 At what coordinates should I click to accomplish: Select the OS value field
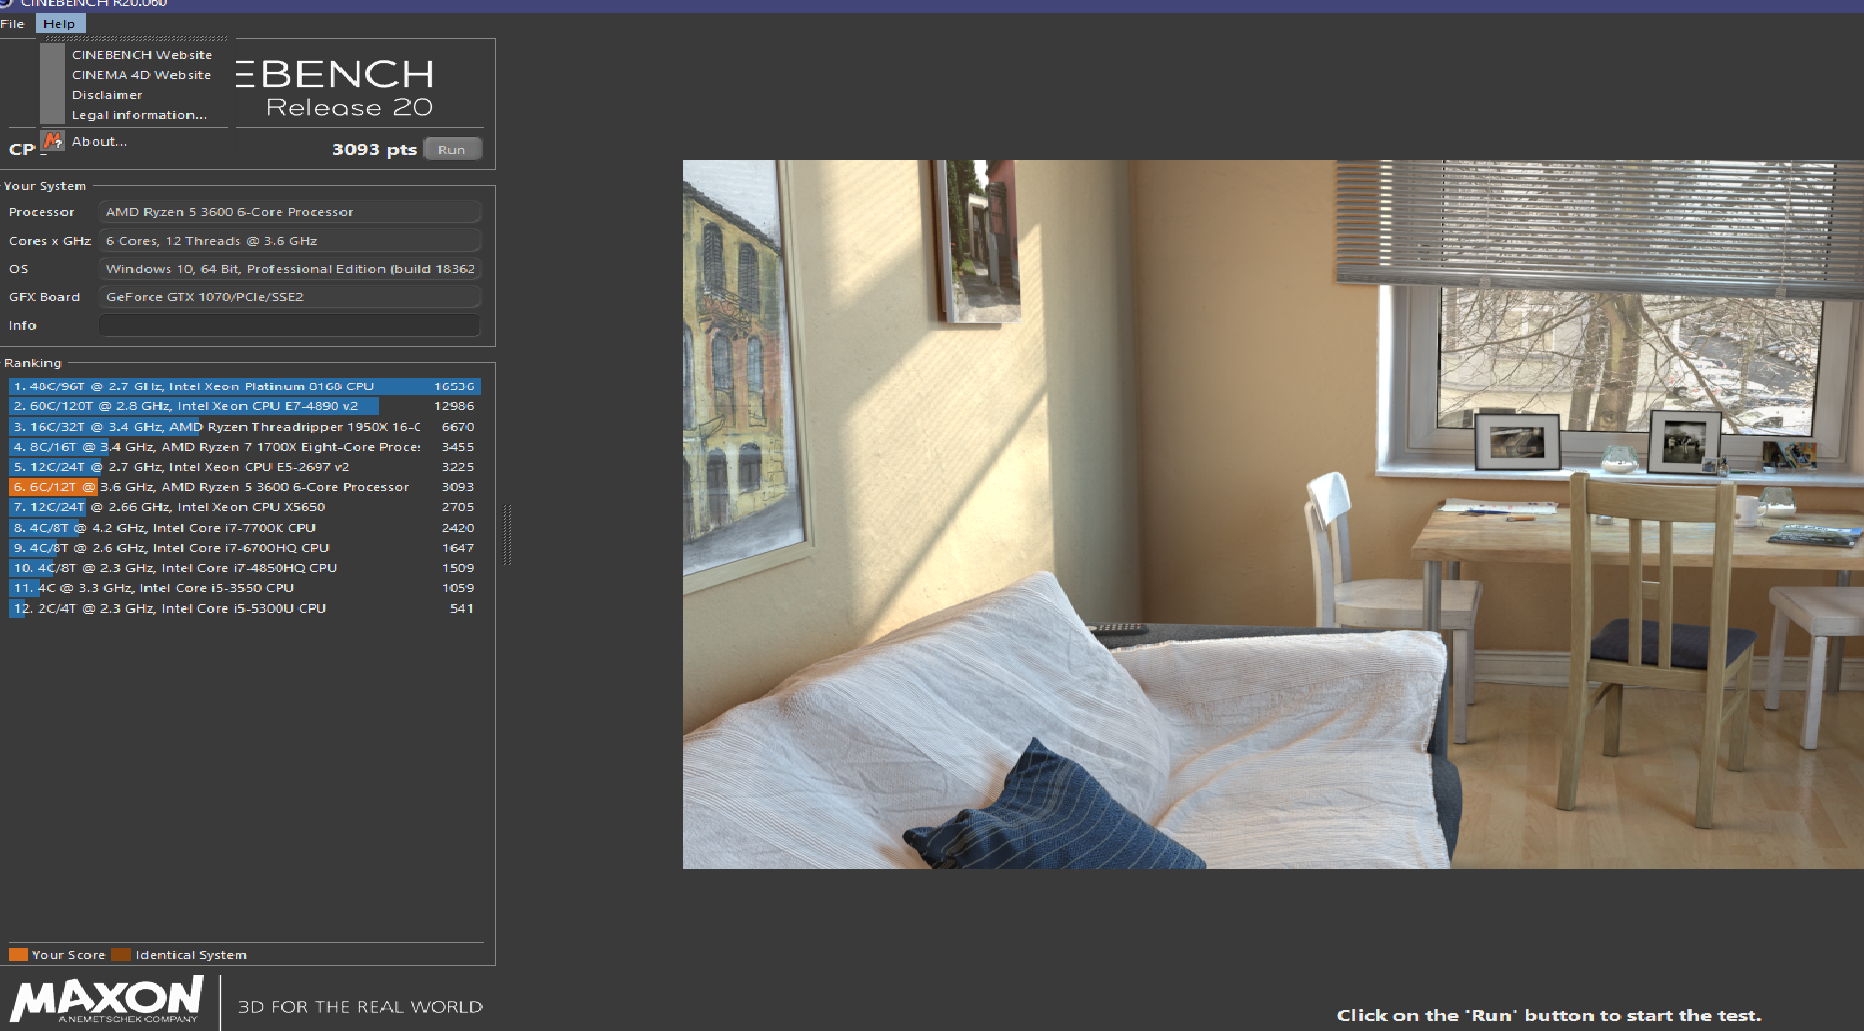(290, 269)
